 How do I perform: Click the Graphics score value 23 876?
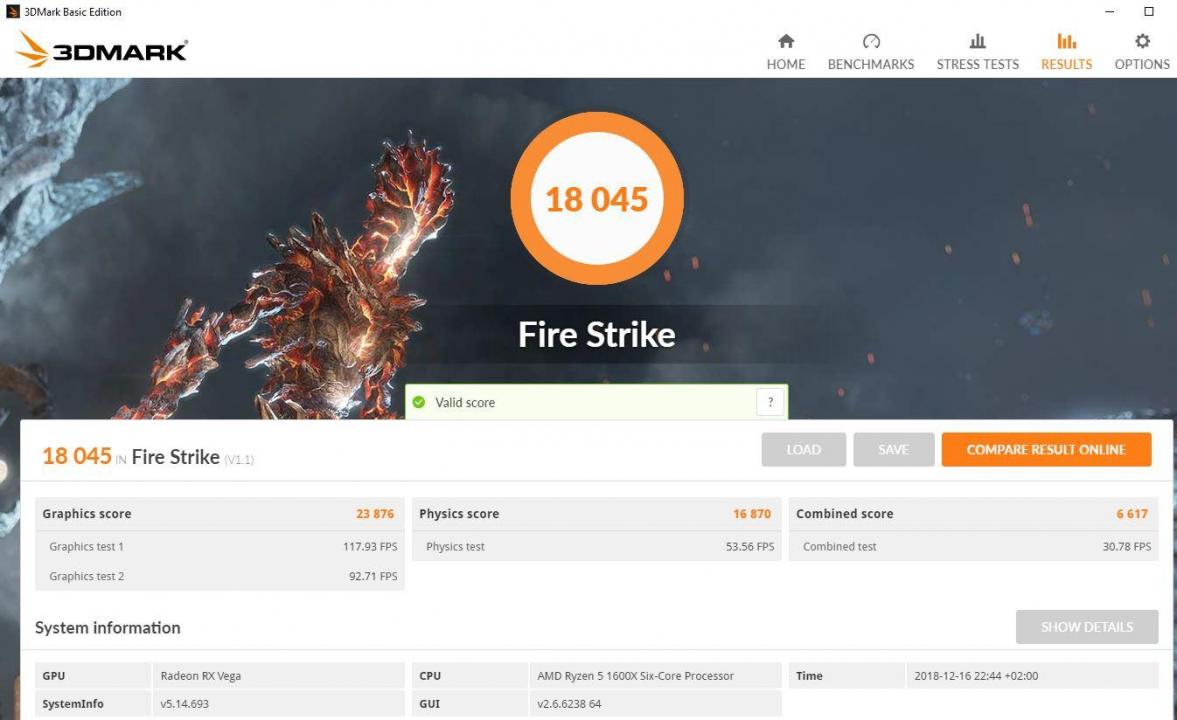click(375, 513)
